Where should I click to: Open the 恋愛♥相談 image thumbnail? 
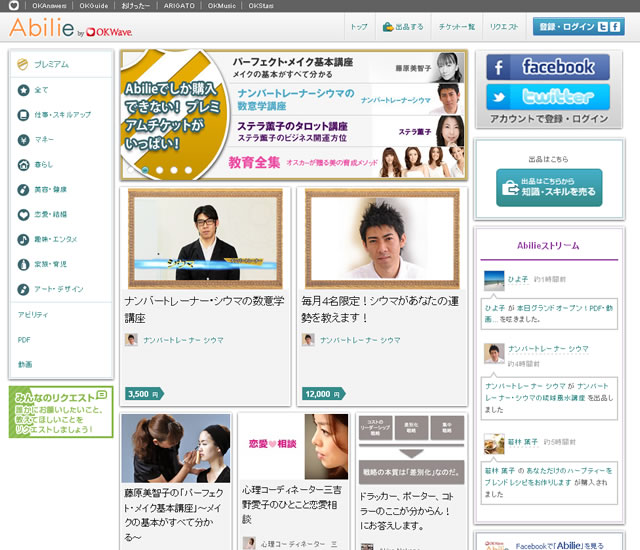coord(293,446)
